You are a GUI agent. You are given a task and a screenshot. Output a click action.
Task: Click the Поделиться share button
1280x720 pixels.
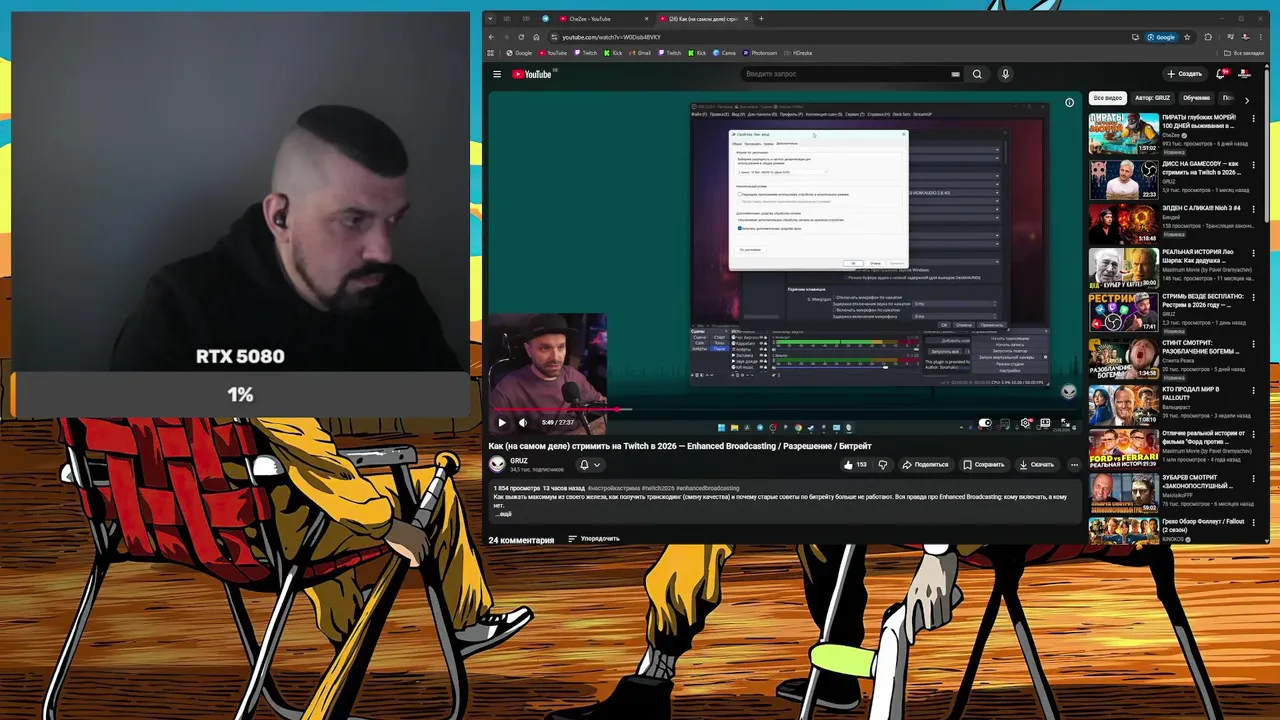coord(925,464)
